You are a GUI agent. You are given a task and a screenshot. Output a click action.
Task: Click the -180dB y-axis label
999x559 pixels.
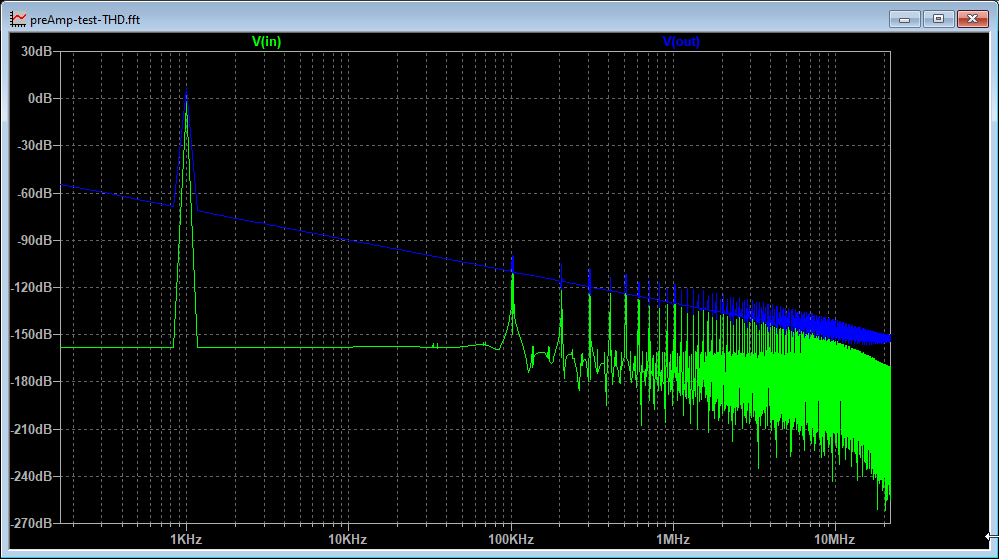coord(31,381)
